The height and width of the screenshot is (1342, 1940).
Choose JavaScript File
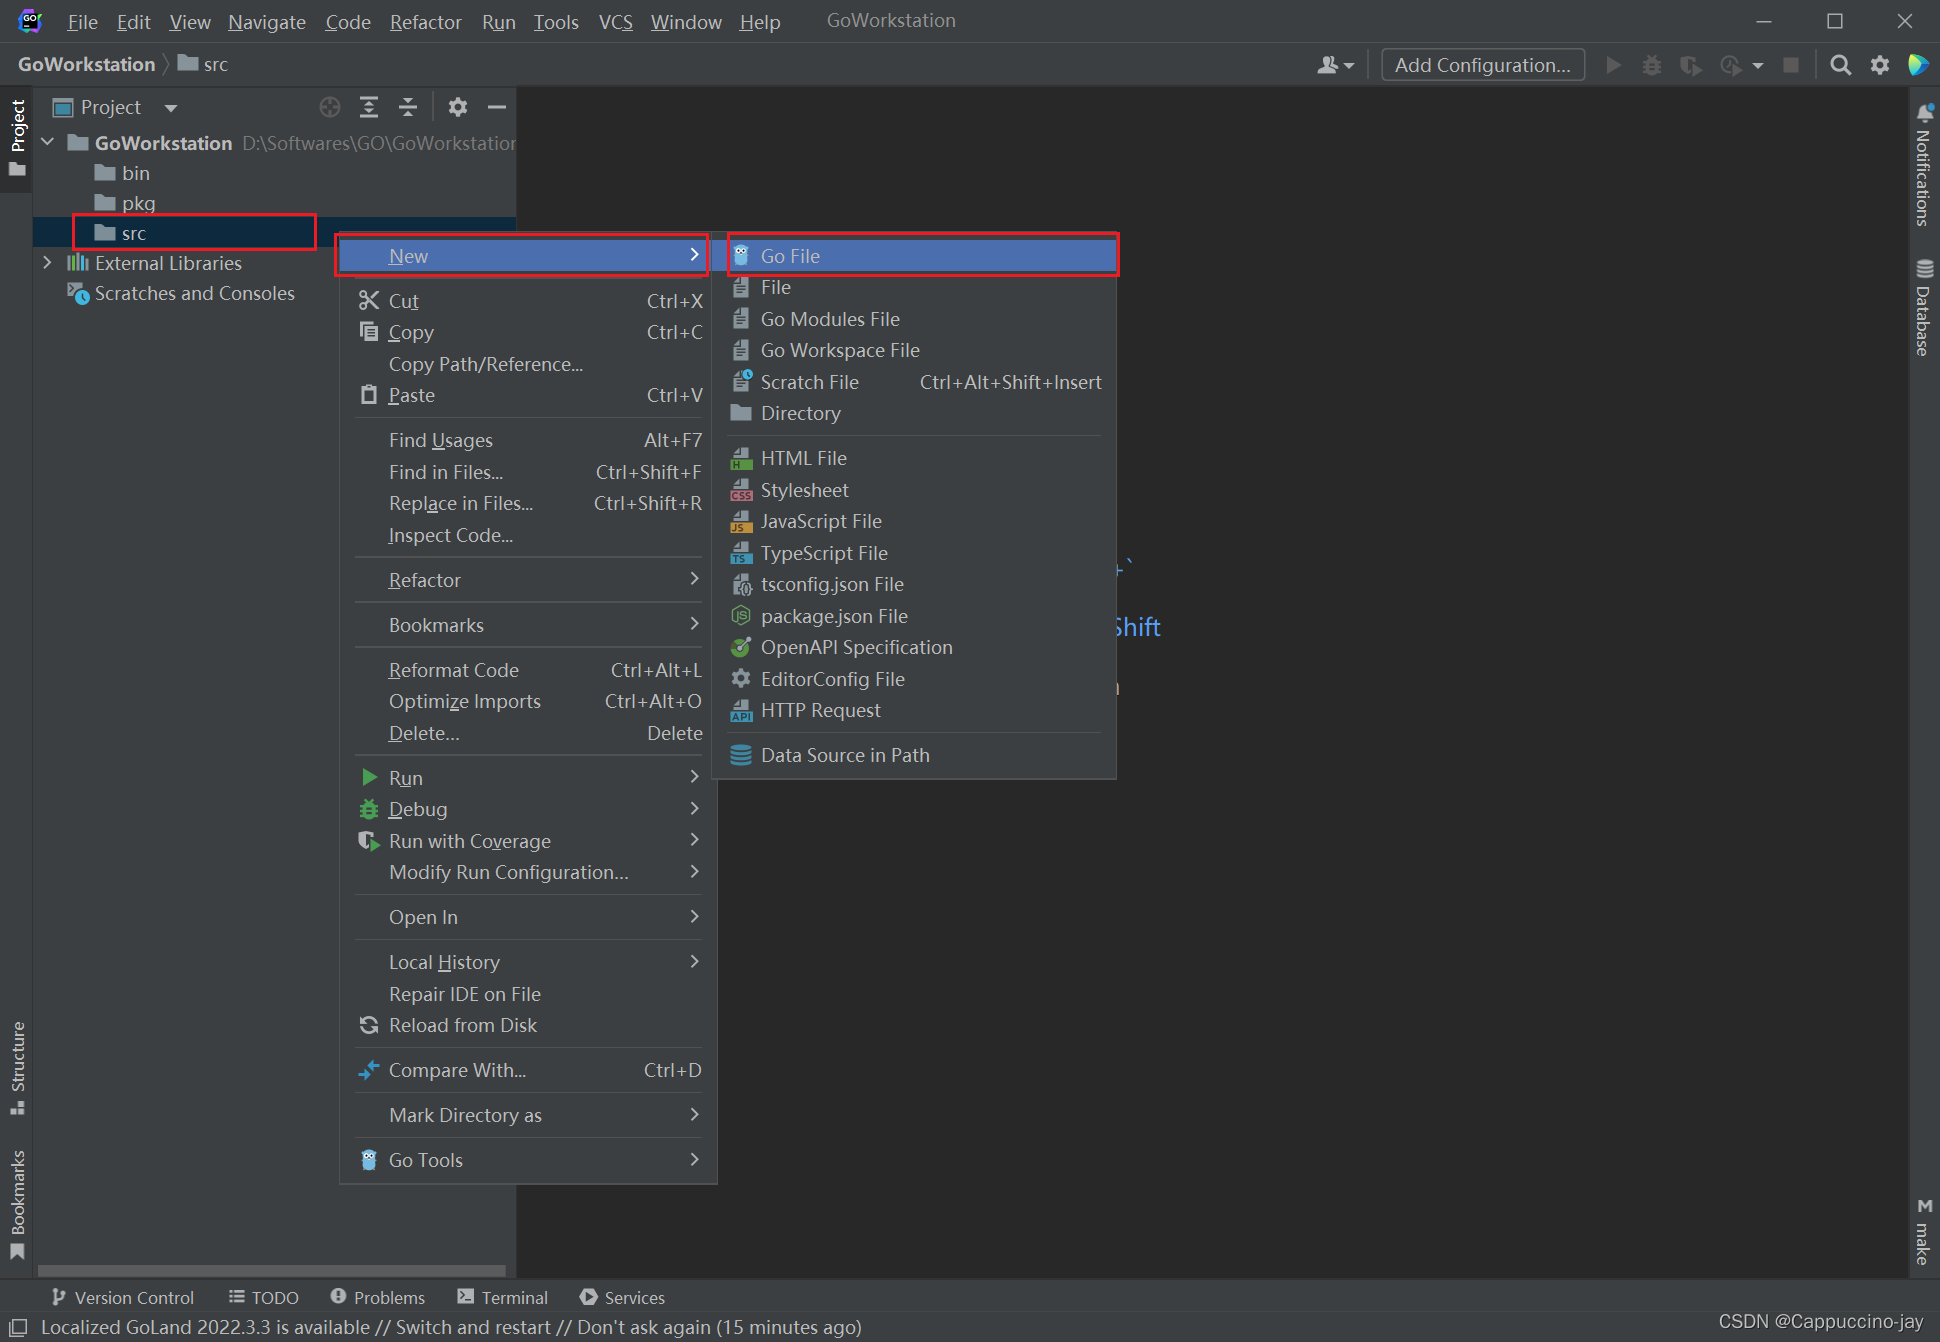coord(914,521)
